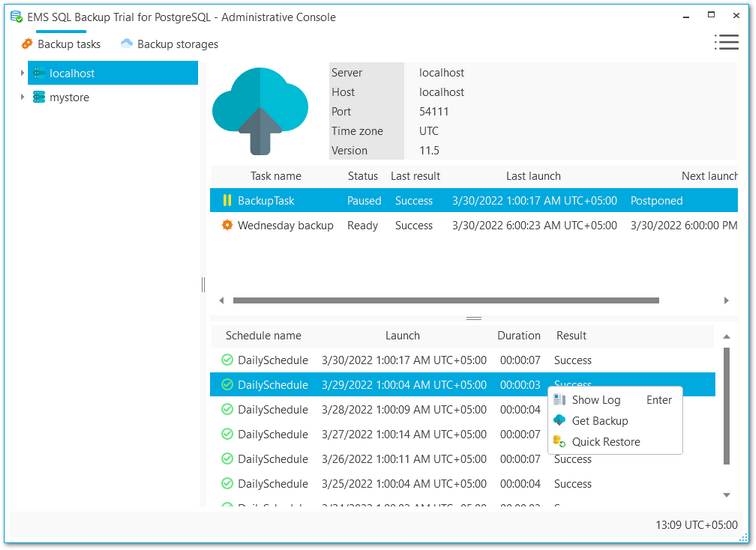The width and height of the screenshot is (756, 550).
Task: Click Paused status of BackupTask
Action: click(364, 201)
